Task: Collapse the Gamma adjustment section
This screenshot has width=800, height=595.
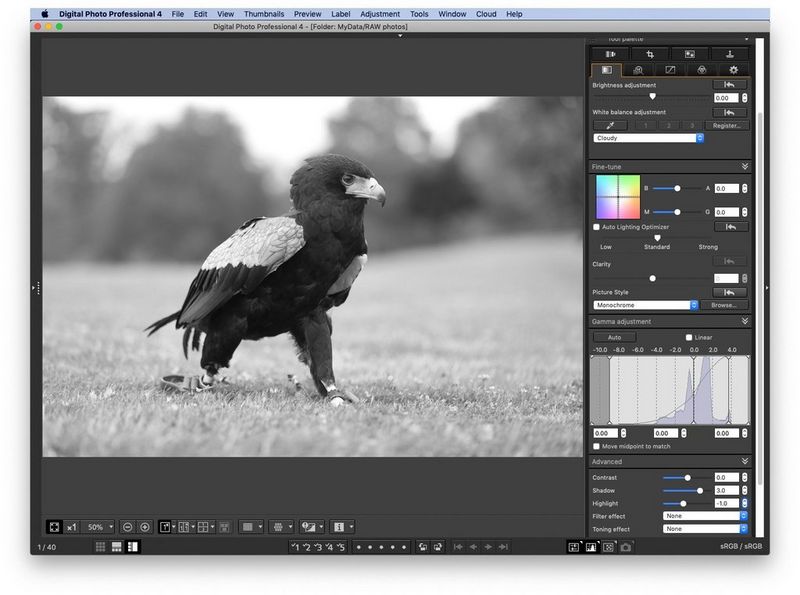Action: pos(746,321)
